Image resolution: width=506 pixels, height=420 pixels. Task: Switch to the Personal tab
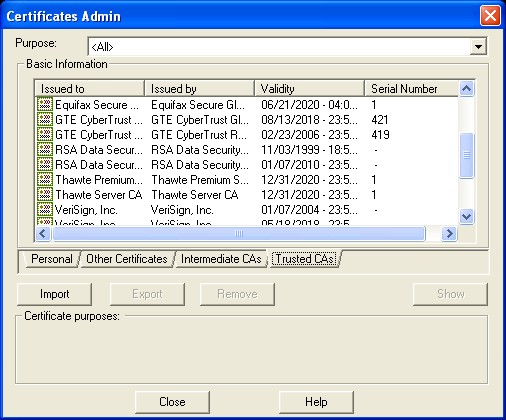[x=52, y=259]
